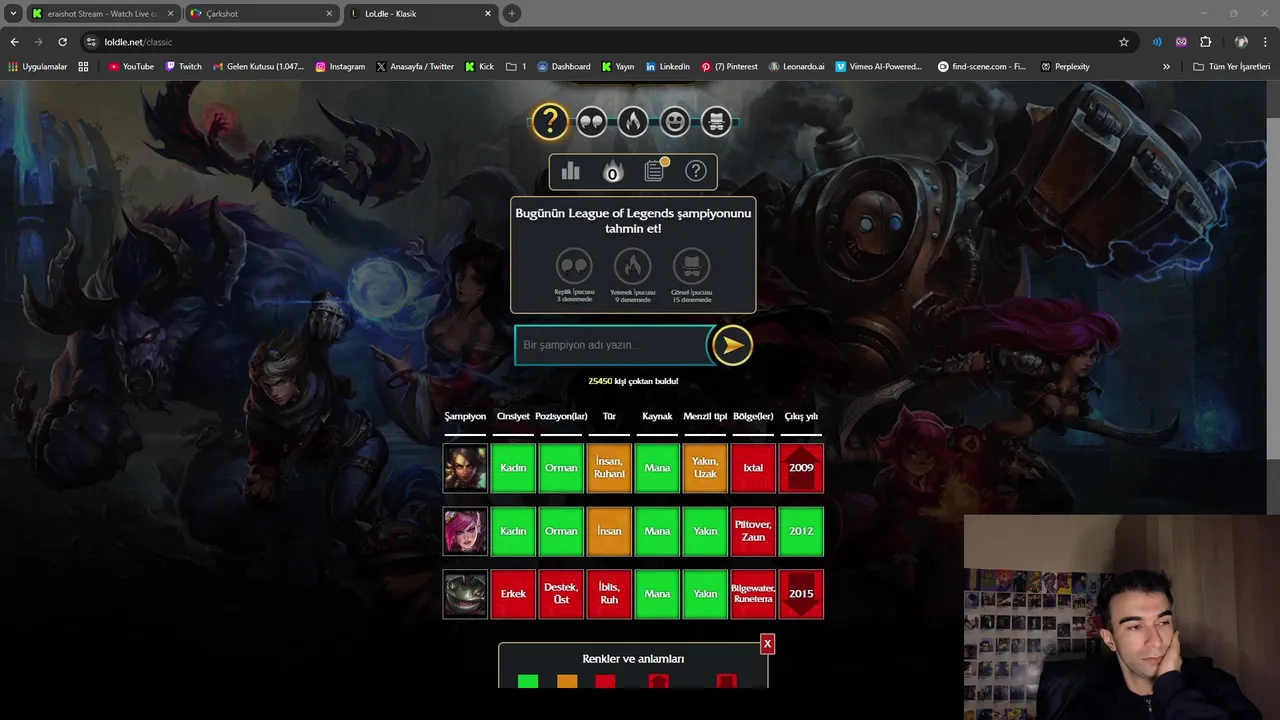The image size is (1280, 720).
Task: Switch to the eraishot Stream browser tab
Action: pos(103,14)
